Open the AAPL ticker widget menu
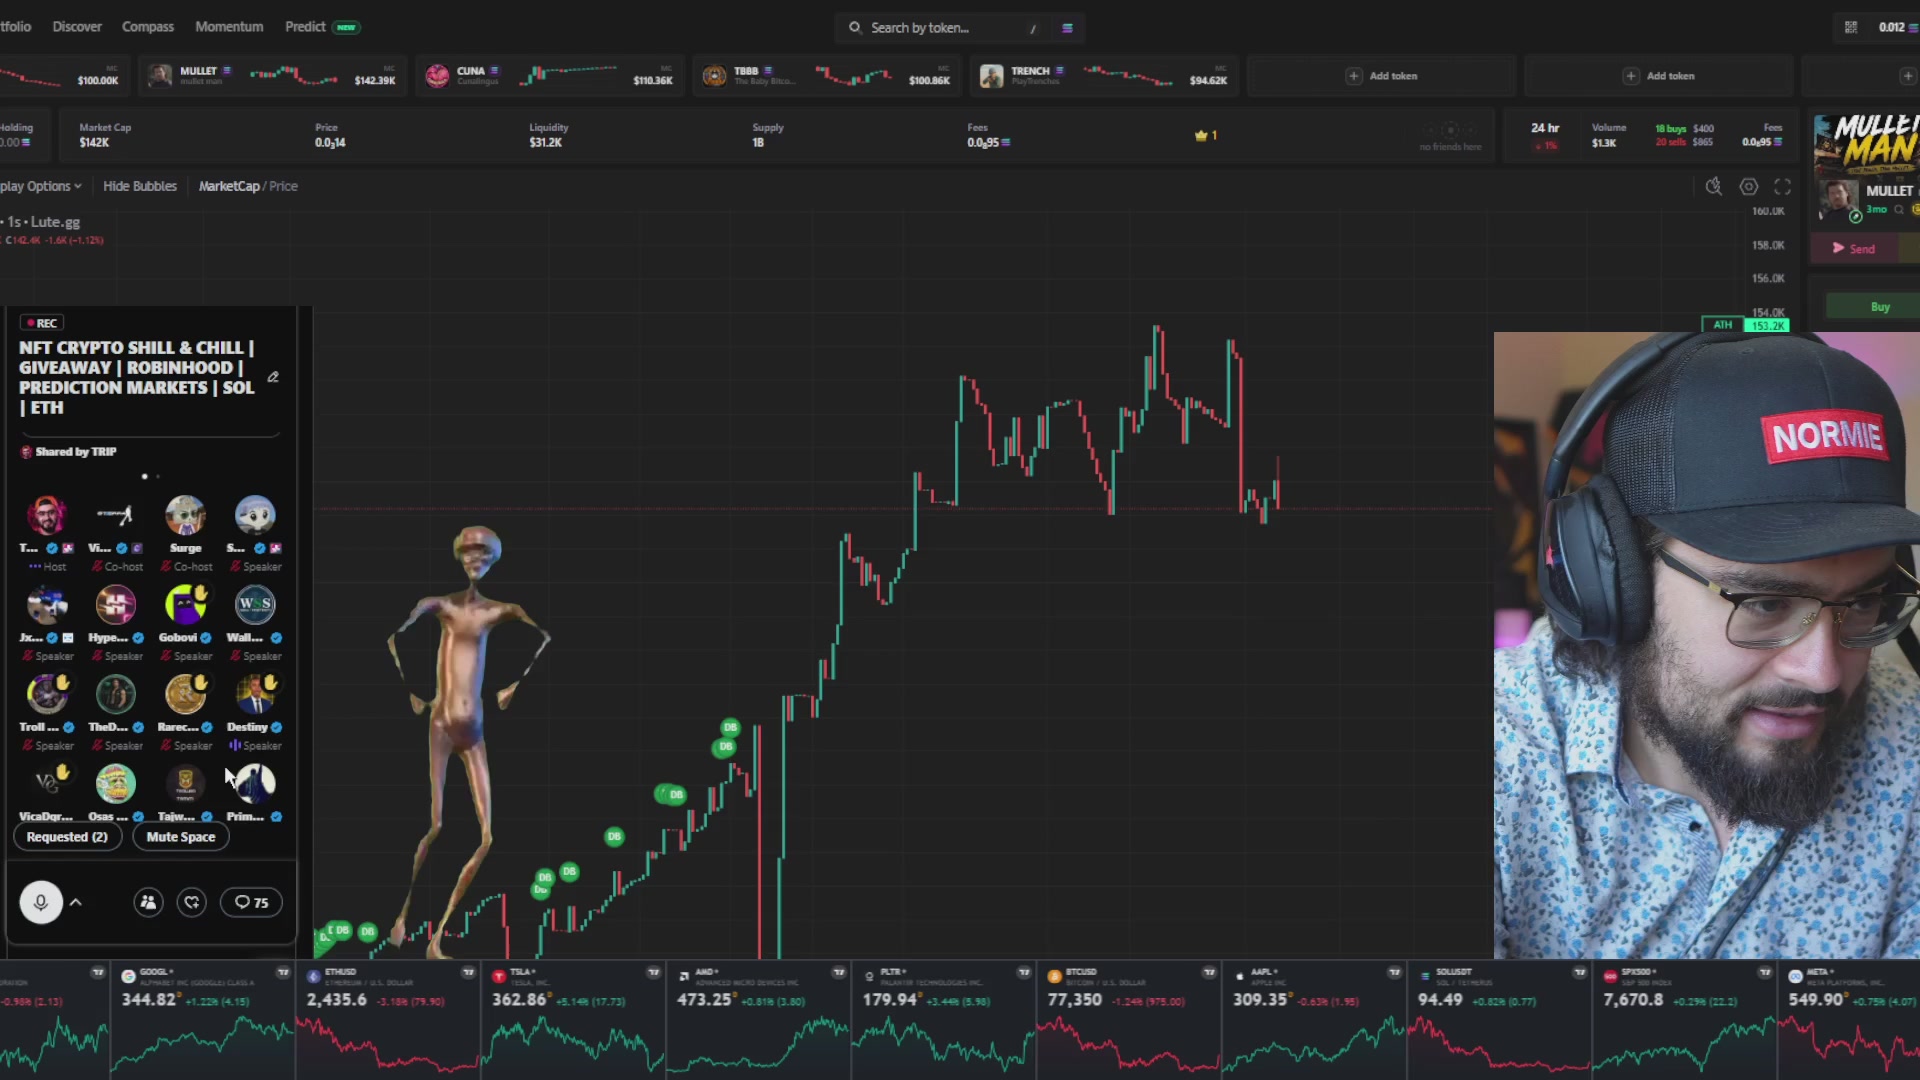 pyautogui.click(x=1394, y=972)
